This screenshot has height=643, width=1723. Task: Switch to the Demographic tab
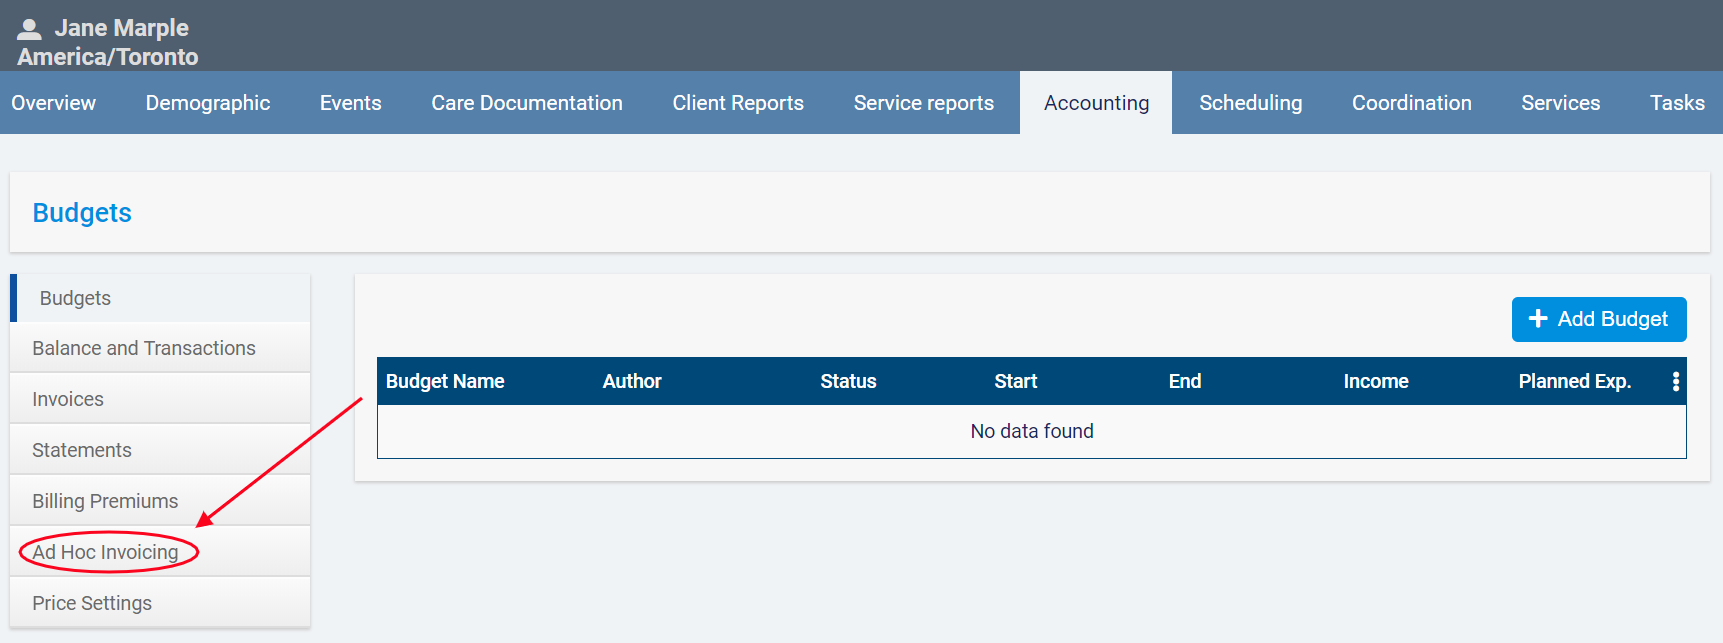[x=208, y=103]
